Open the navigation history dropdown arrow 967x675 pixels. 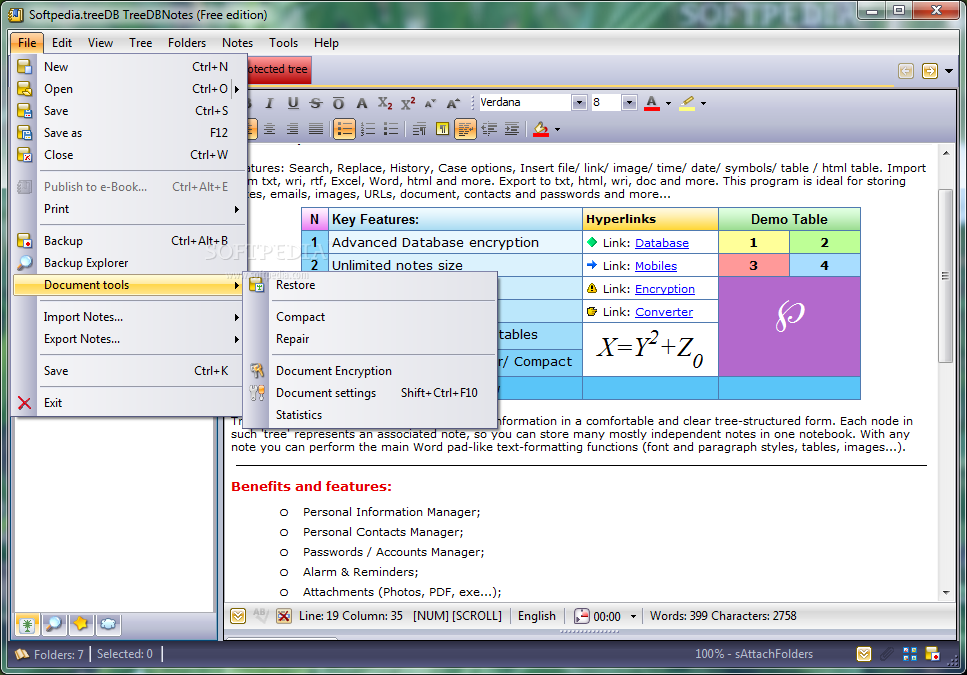(x=949, y=72)
